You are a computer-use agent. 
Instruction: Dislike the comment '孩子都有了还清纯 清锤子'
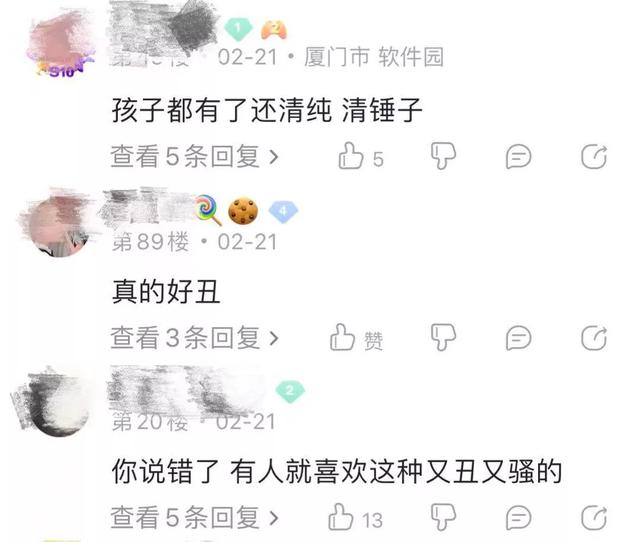443,155
